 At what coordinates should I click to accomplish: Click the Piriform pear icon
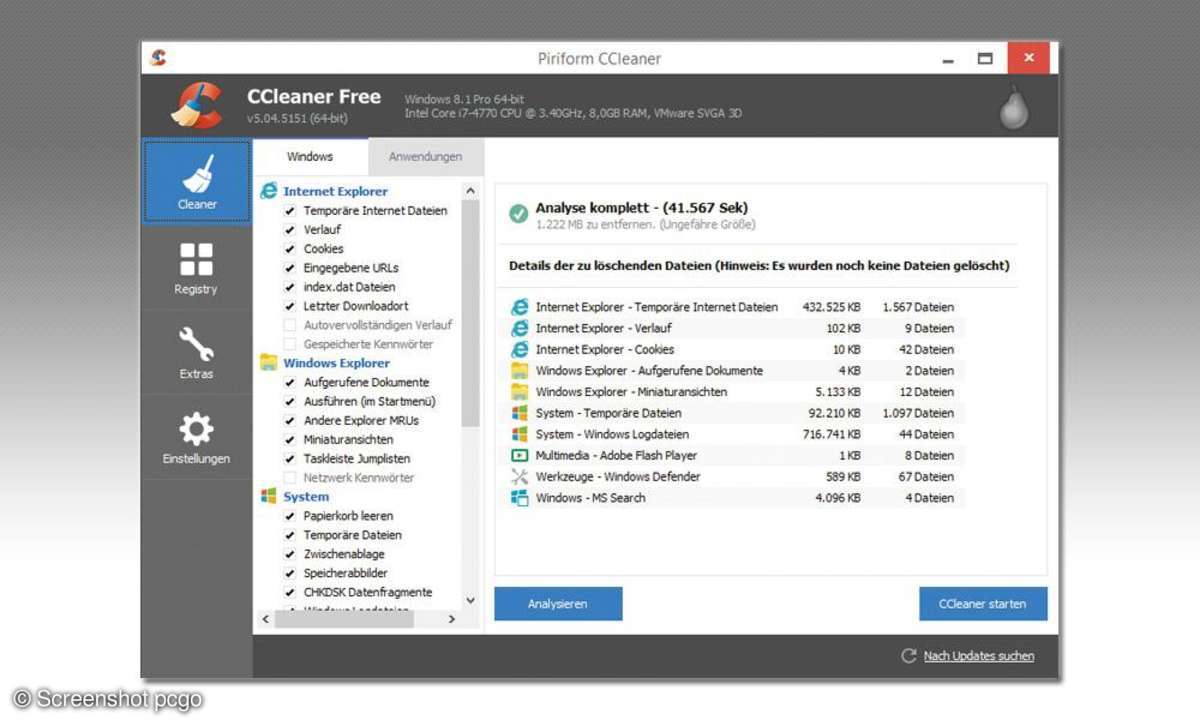click(1014, 108)
